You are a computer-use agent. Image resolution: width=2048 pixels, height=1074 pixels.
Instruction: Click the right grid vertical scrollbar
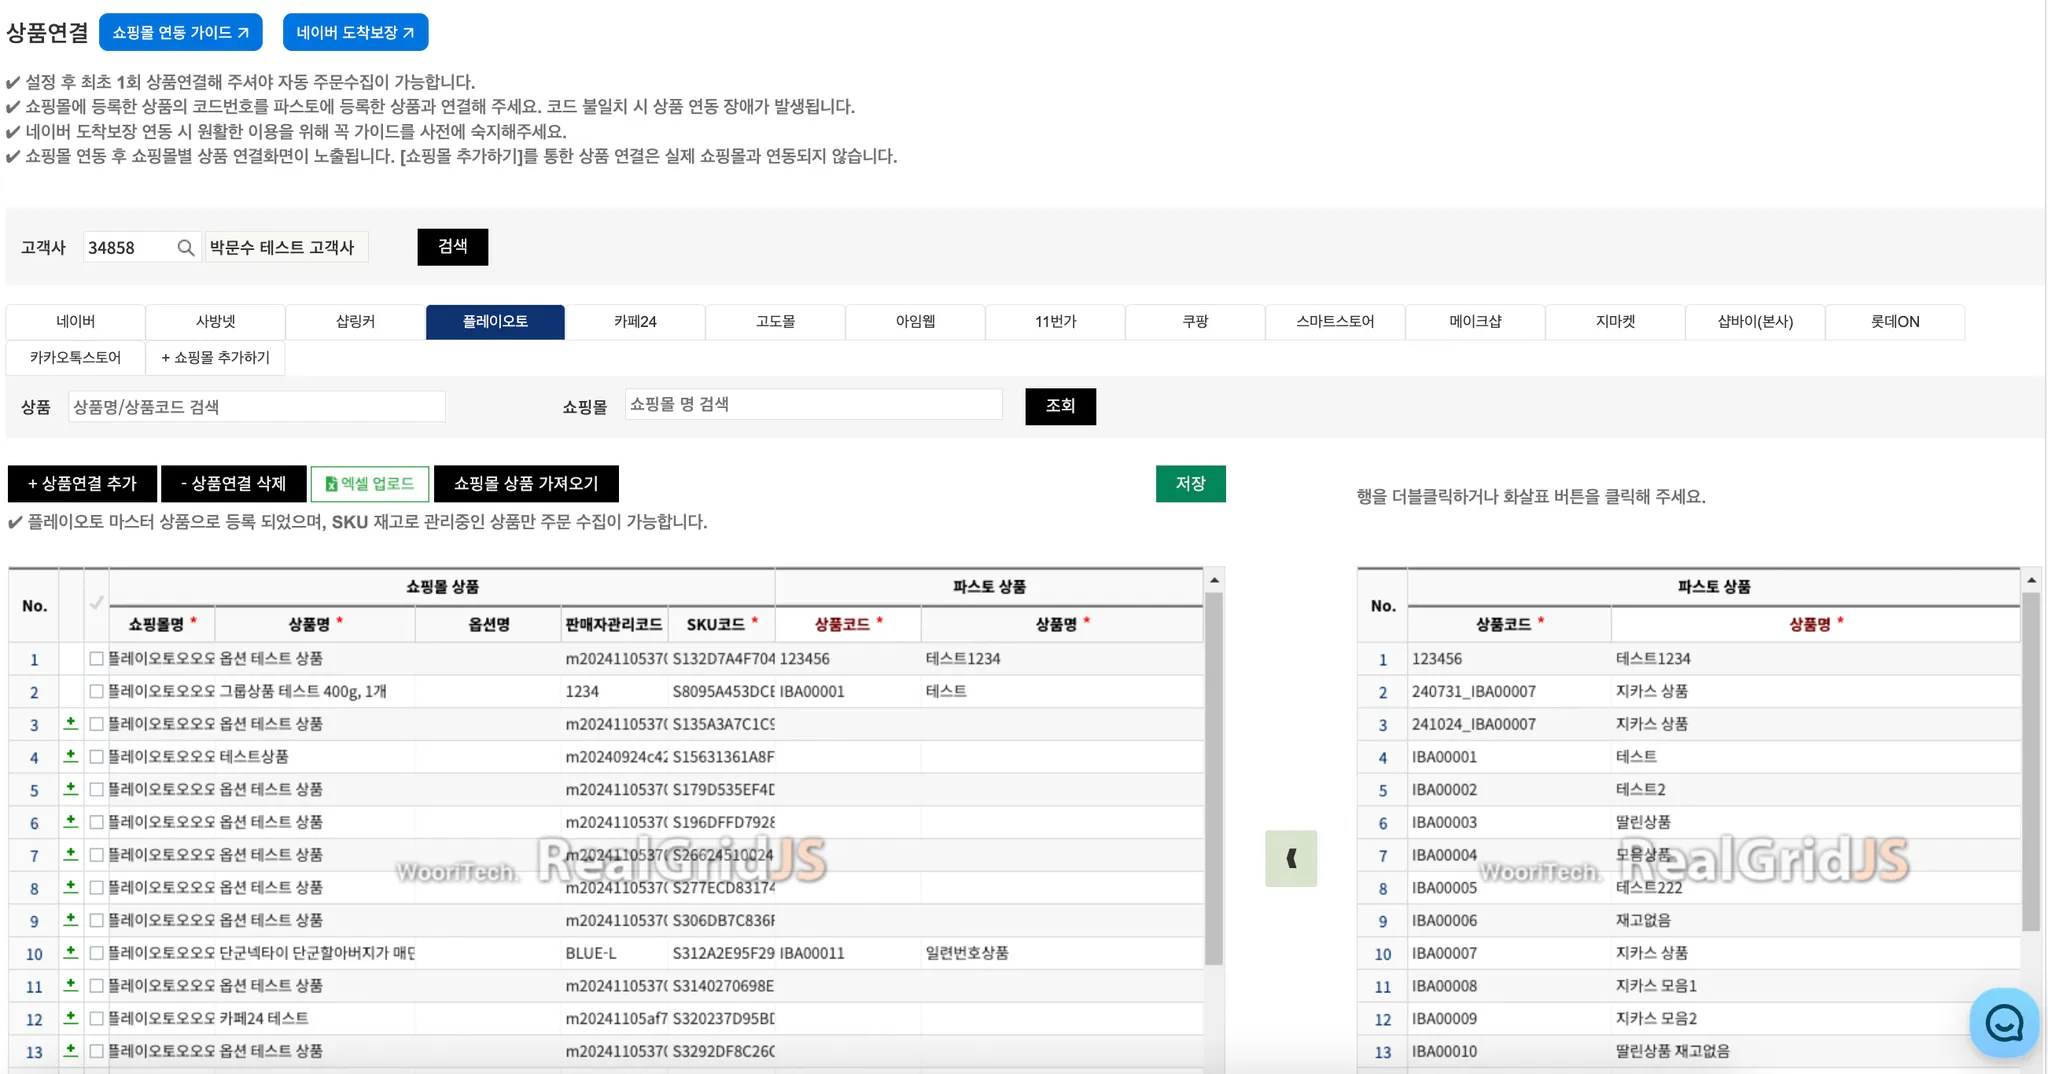2031,762
